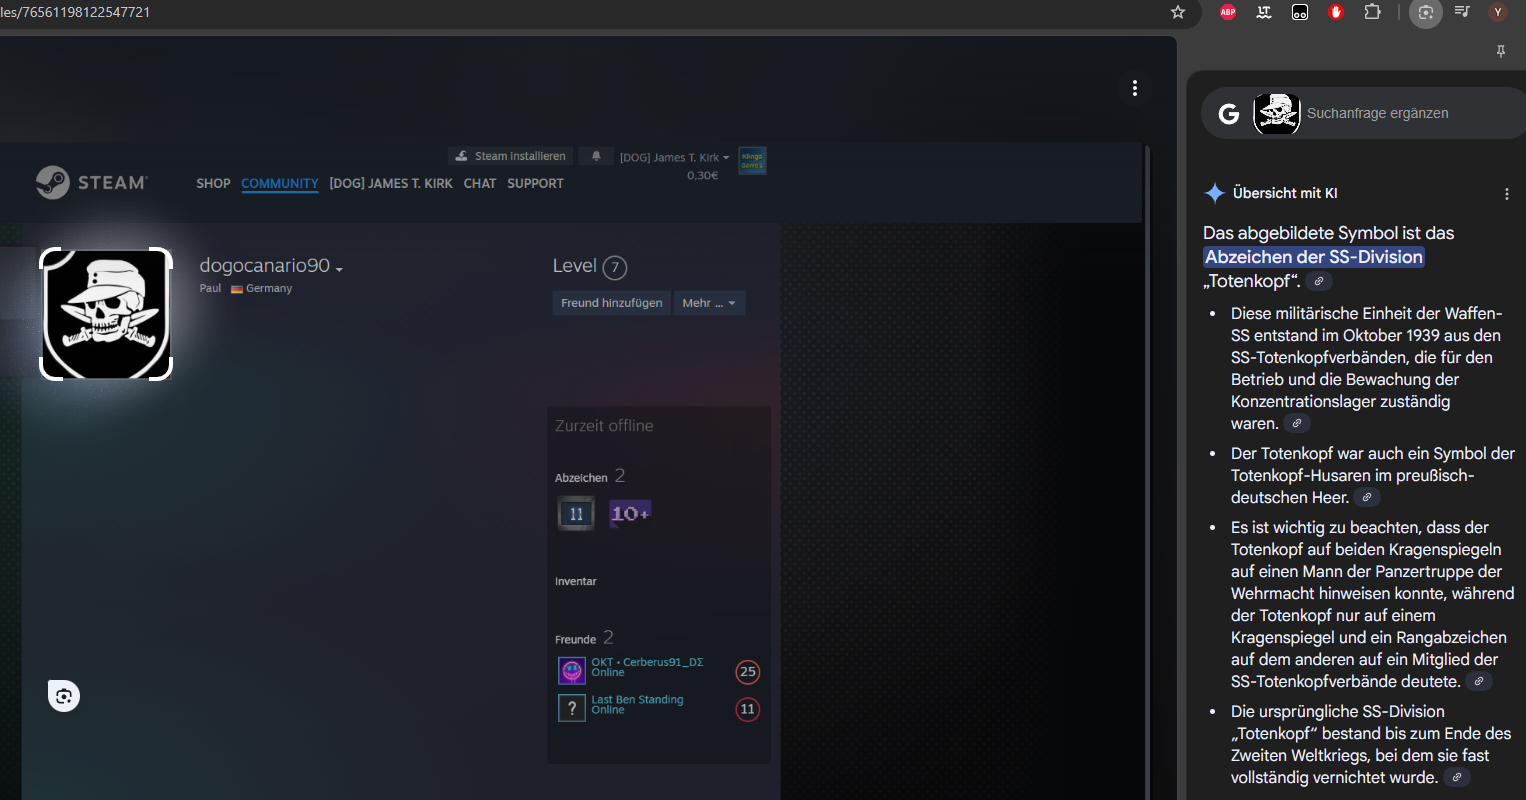Open the COMMUNITY menu in Steam

tap(279, 184)
